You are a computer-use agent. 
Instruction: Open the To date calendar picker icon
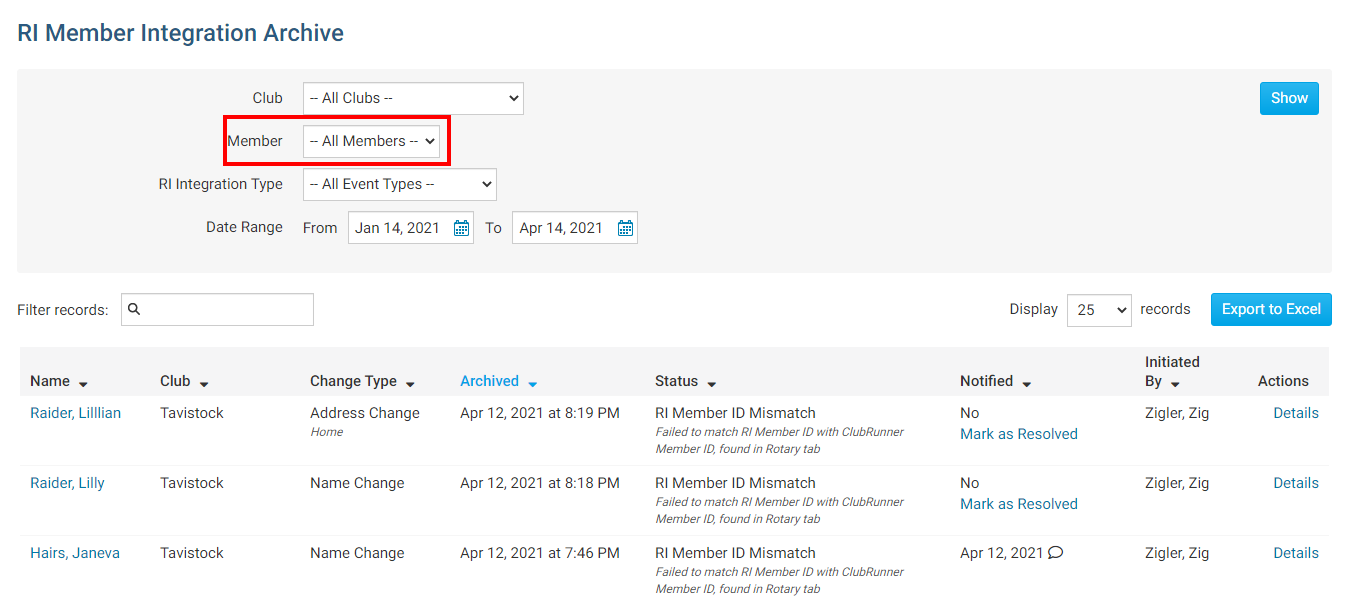(x=625, y=228)
